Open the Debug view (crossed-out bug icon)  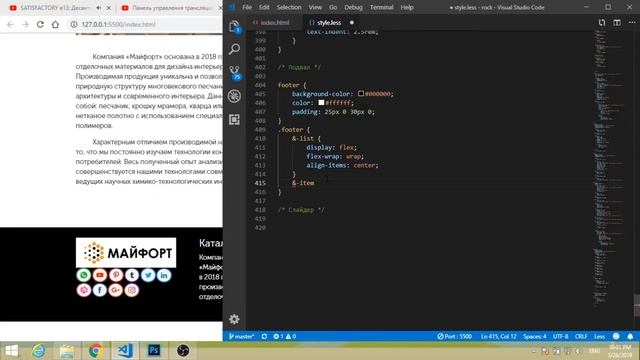click(234, 96)
